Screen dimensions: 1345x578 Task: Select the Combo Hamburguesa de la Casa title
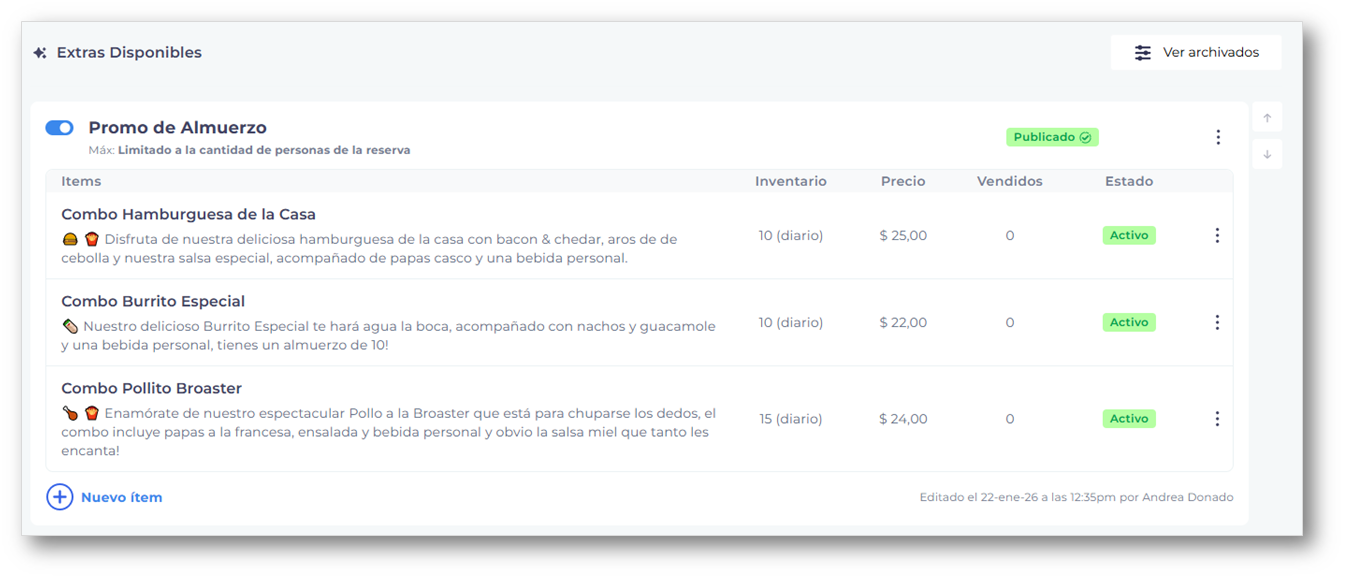(188, 214)
